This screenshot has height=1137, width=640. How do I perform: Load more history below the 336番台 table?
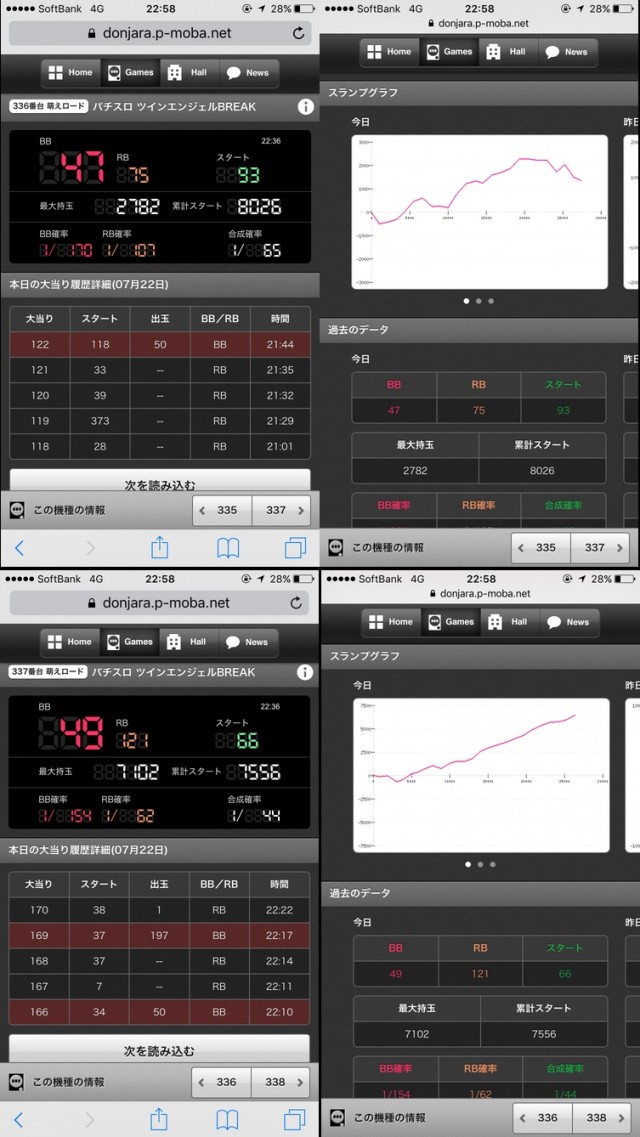coord(160,484)
